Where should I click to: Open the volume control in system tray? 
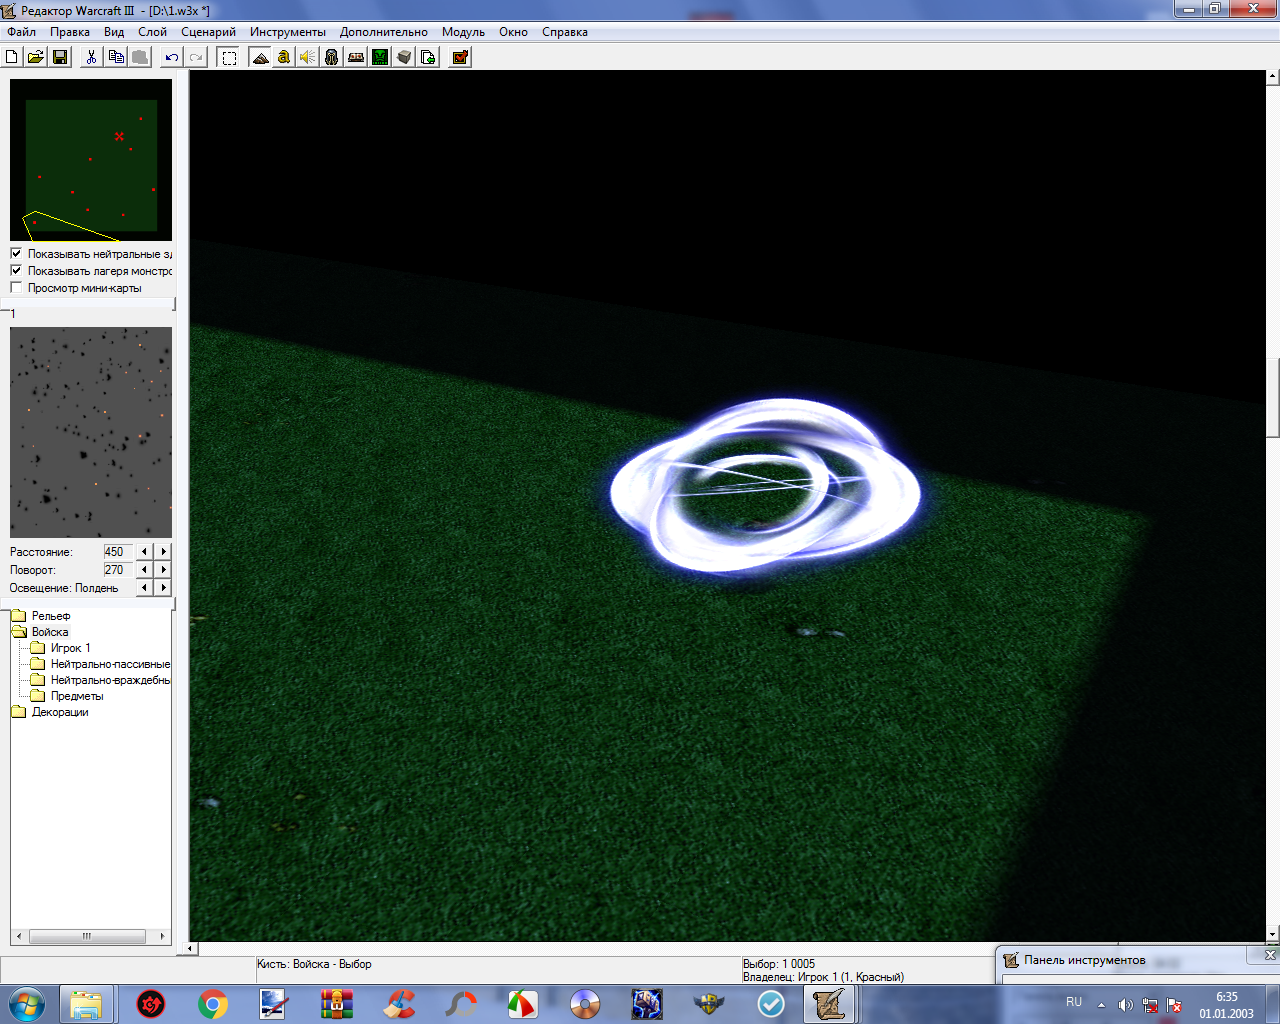[x=1125, y=1005]
